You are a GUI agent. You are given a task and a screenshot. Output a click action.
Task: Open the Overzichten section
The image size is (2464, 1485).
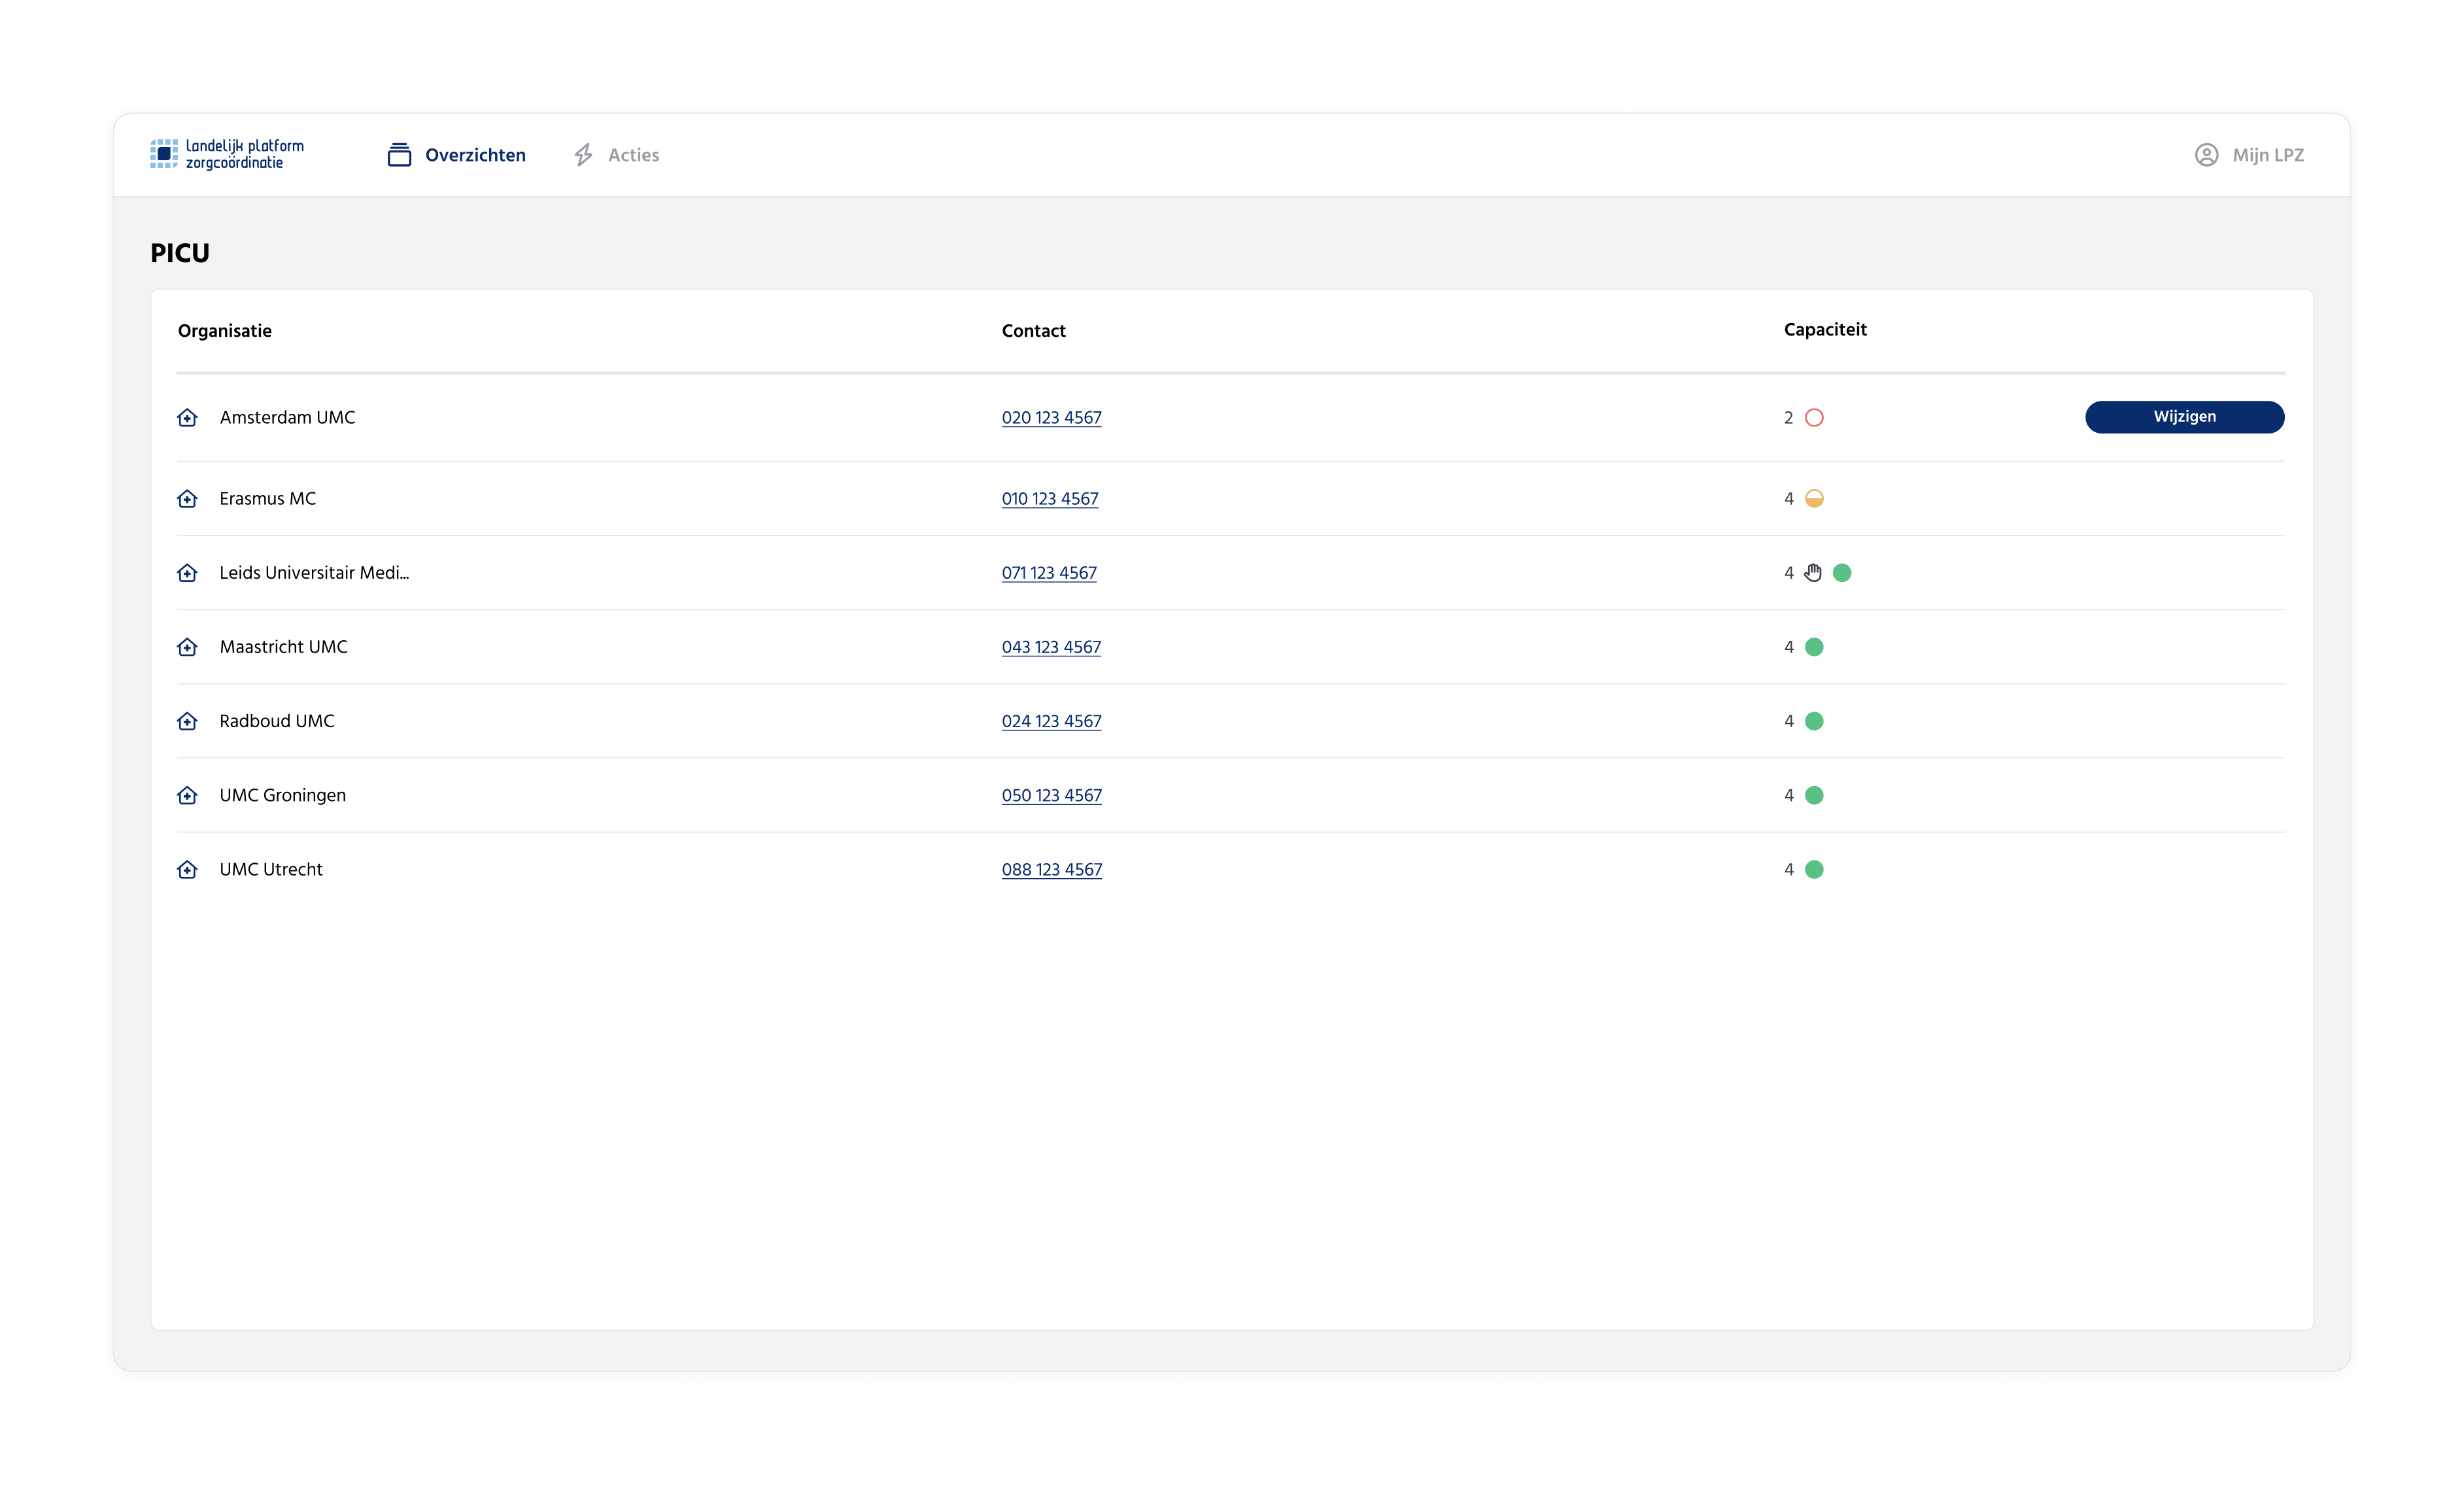[475, 154]
